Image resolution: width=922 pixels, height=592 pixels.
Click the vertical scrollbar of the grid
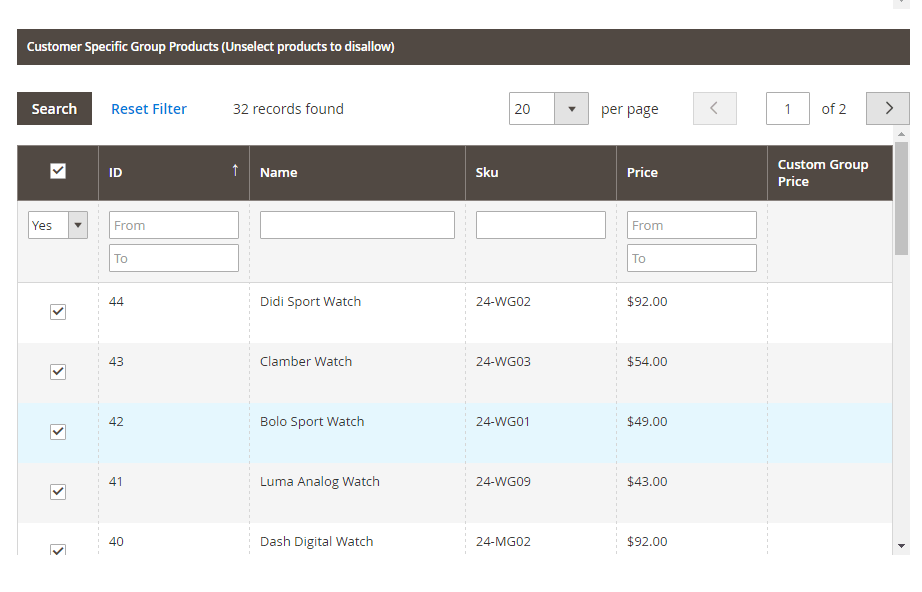tap(902, 200)
